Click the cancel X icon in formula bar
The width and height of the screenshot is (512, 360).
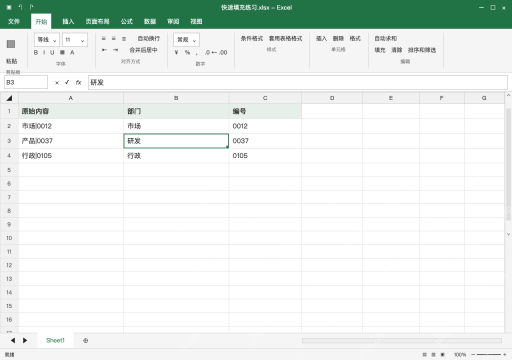click(x=57, y=83)
